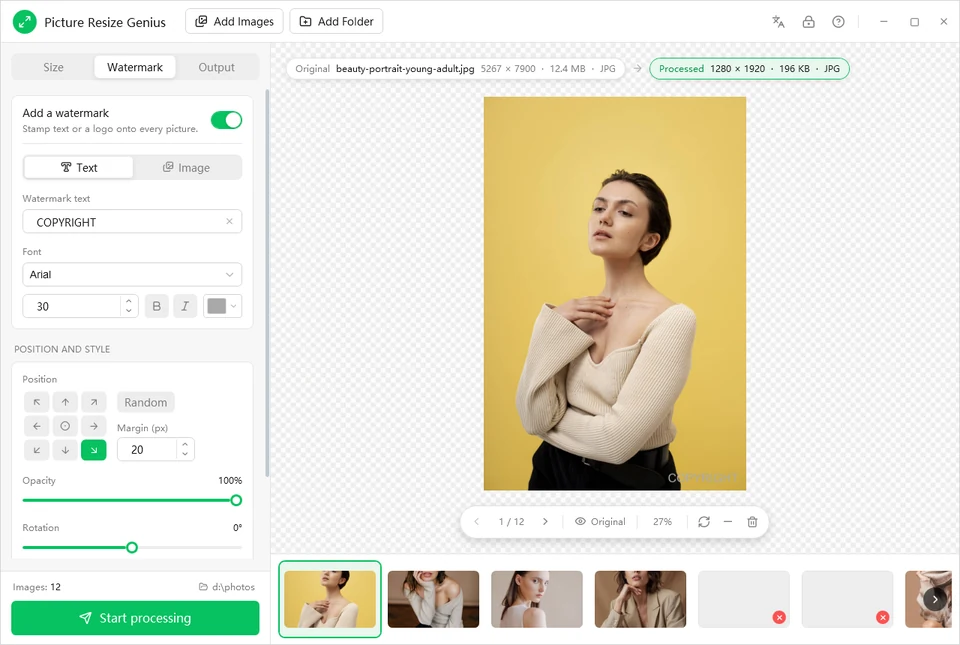This screenshot has height=645, width=960.
Task: Click the minus remove icon in preview bar
Action: click(727, 521)
